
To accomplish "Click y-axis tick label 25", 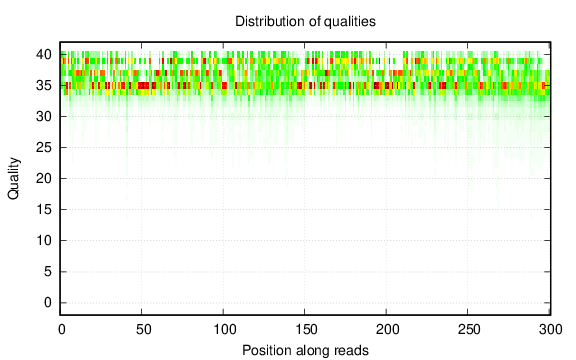I will pos(44,148).
